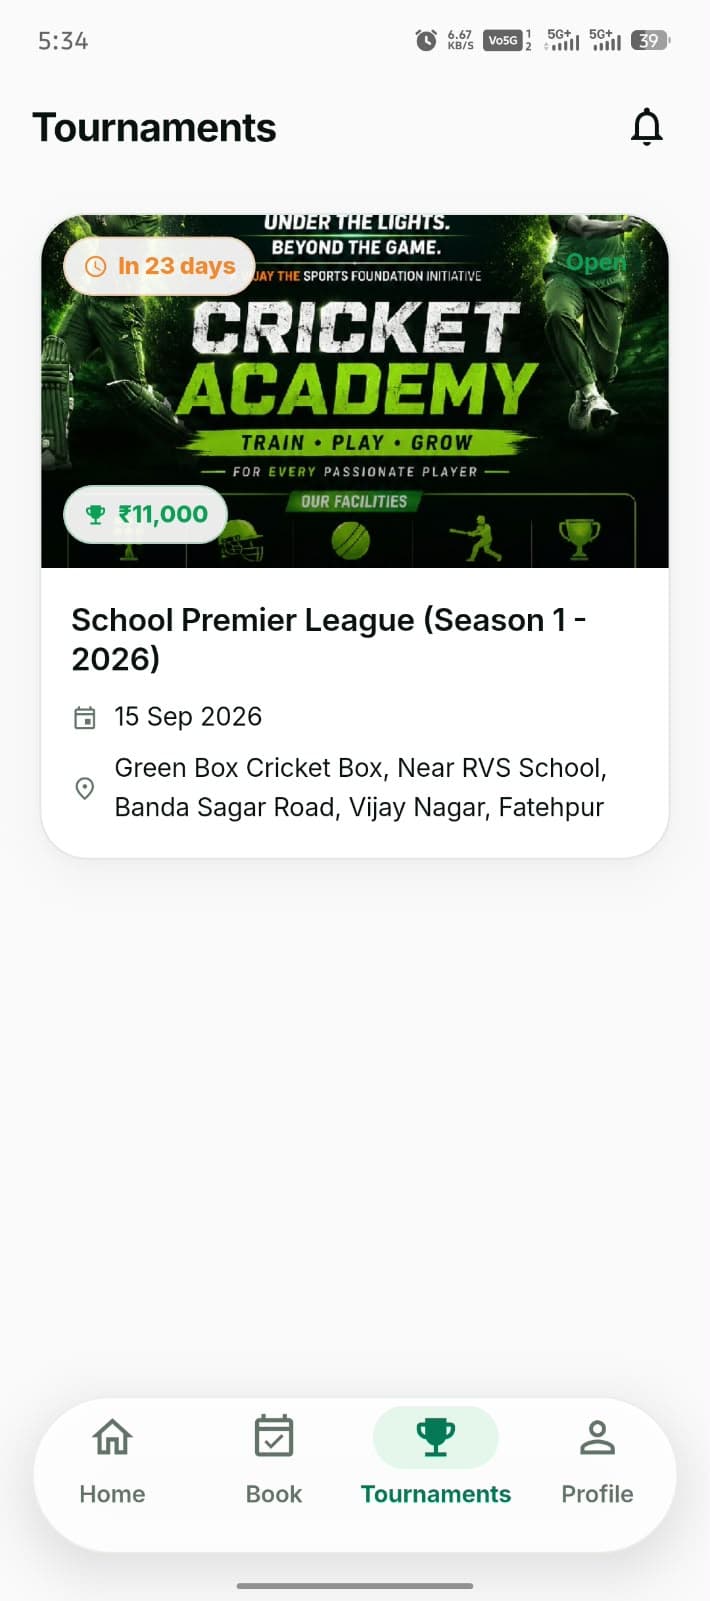Click the calendar icon beside 15 Sep 2026
The width and height of the screenshot is (710, 1601).
(85, 717)
